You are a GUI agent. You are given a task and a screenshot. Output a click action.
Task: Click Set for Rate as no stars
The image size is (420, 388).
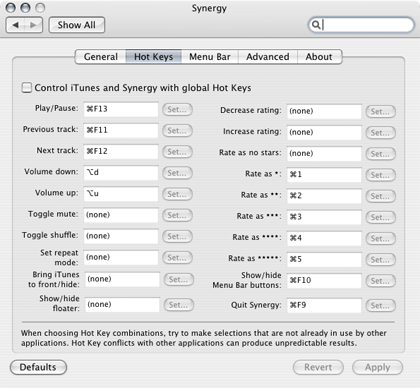[x=380, y=154]
